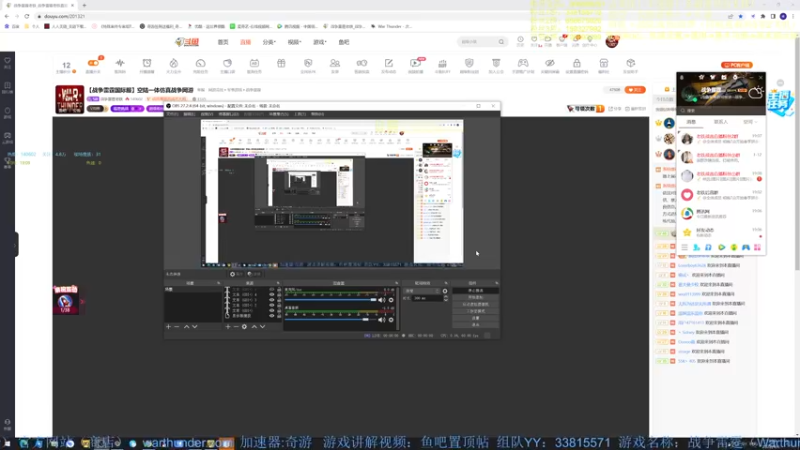Toggle the crossed-eye privacy icon in Douyu toolbar
Screen dimensions: 800x450
[x=549, y=63]
